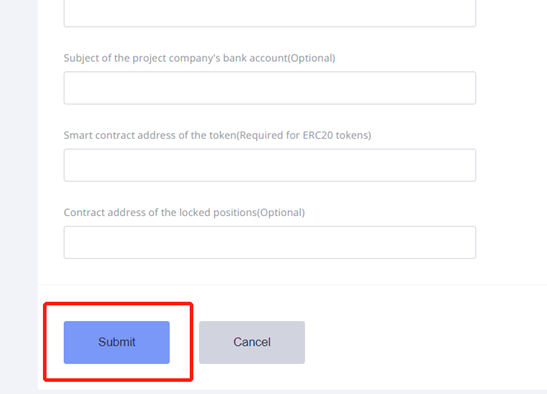Click the "(Optional)" text beside the bank account label
The width and height of the screenshot is (547, 394).
point(312,58)
